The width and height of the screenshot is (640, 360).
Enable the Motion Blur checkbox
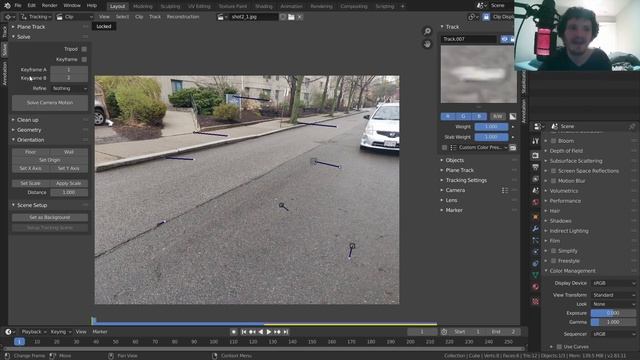point(554,181)
